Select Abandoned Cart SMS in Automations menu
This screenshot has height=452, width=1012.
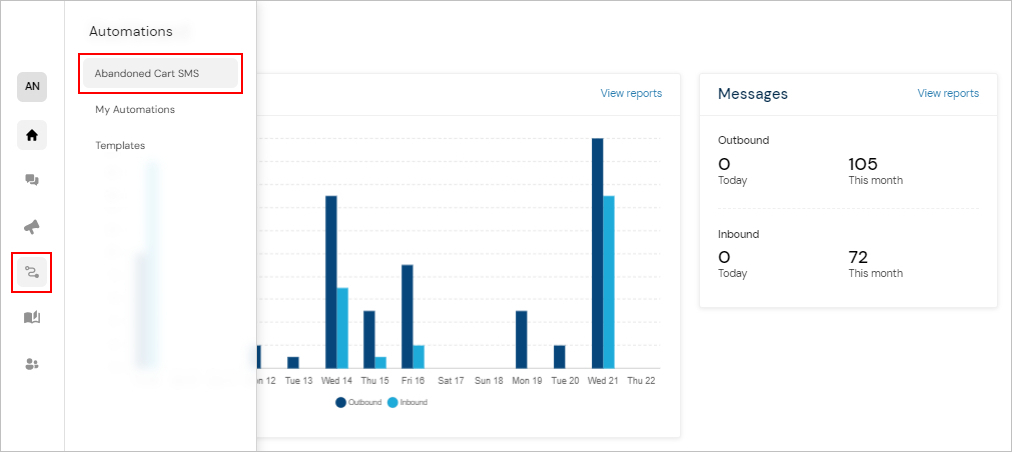(x=160, y=73)
